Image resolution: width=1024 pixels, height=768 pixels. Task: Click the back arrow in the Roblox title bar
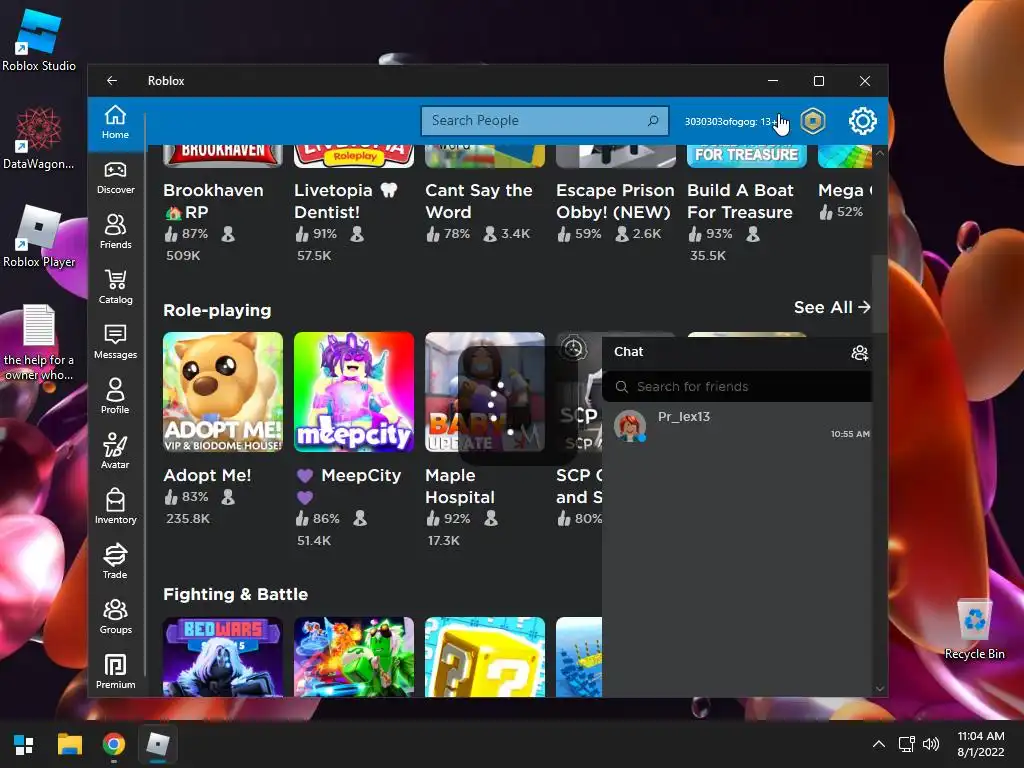(112, 80)
